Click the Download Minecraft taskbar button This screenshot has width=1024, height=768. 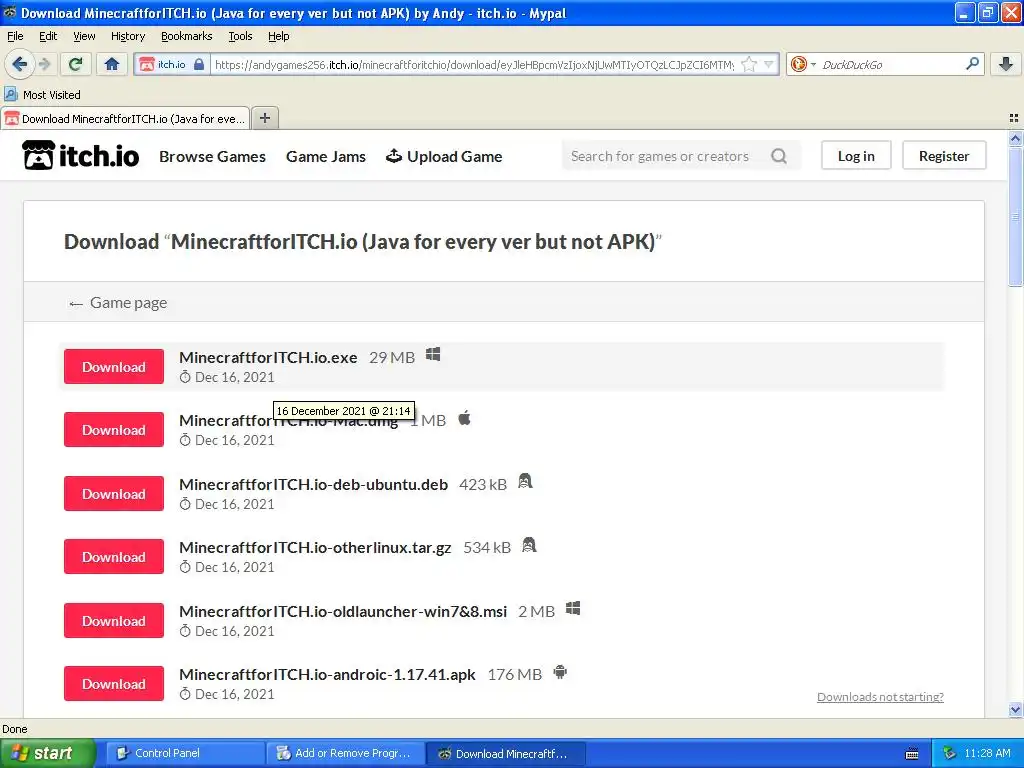pyautogui.click(x=506, y=753)
